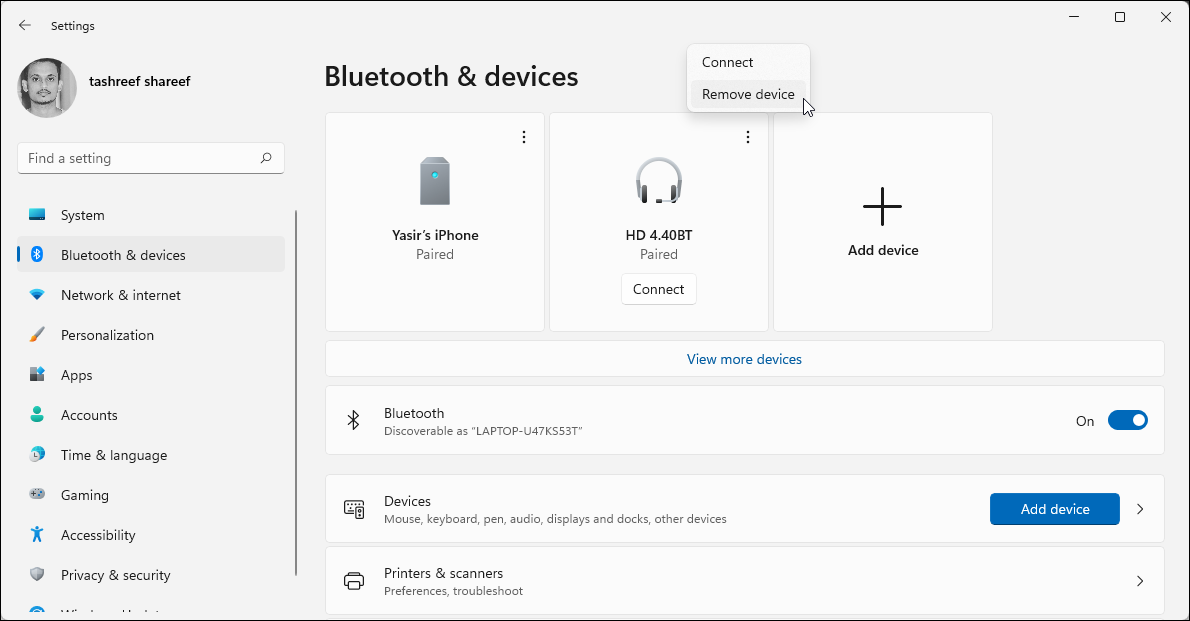Connect to the HD 4.40BT headphones
The image size is (1190, 621).
point(658,289)
